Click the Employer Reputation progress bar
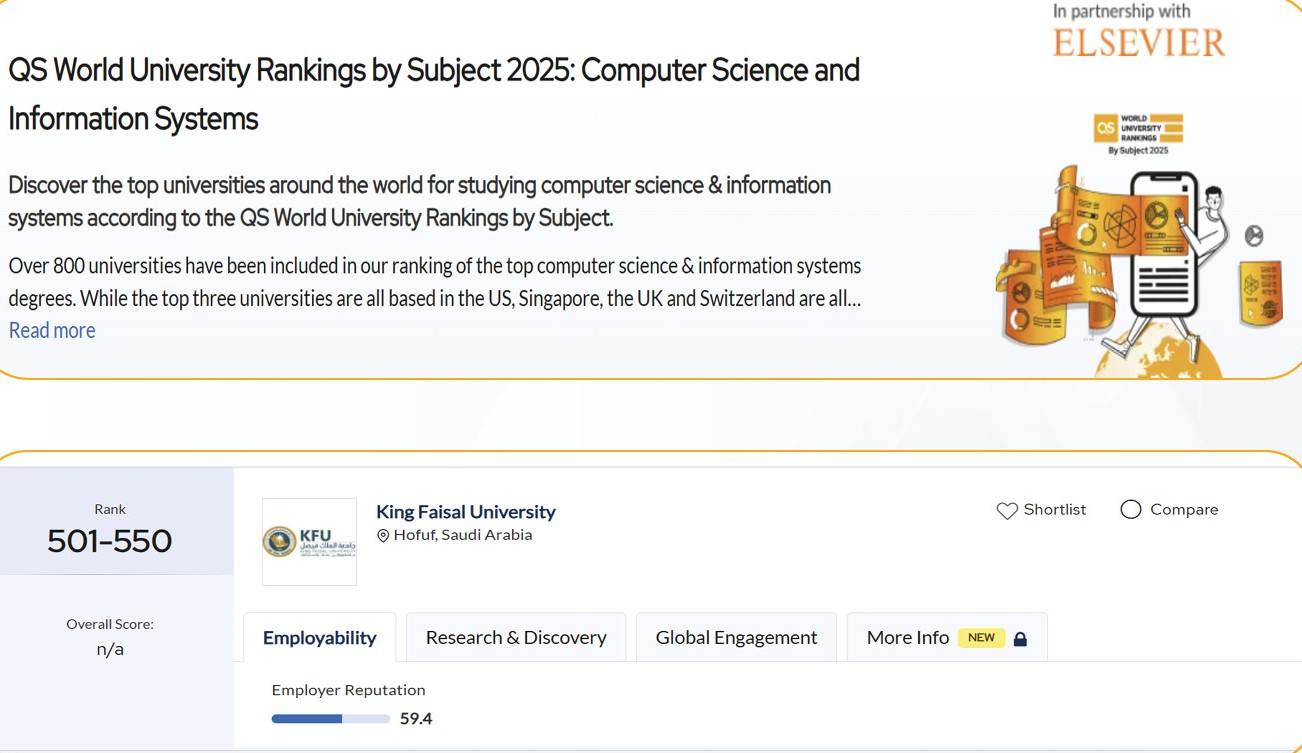Image resolution: width=1302 pixels, height=753 pixels. click(330, 719)
